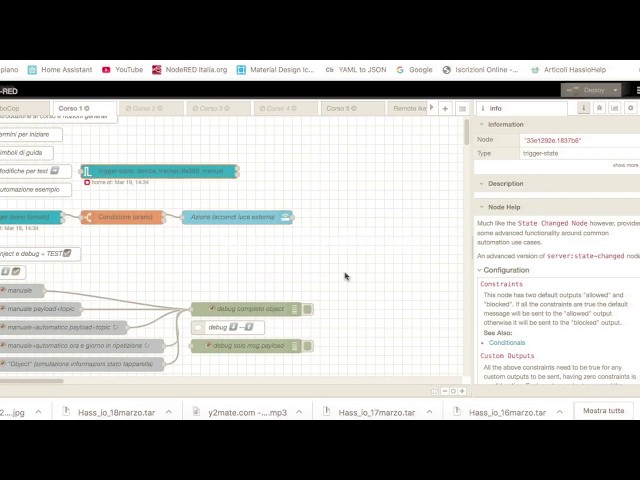Select the Condizione (orario) switch node
Viewport: 640px width, 480px height.
(122, 217)
